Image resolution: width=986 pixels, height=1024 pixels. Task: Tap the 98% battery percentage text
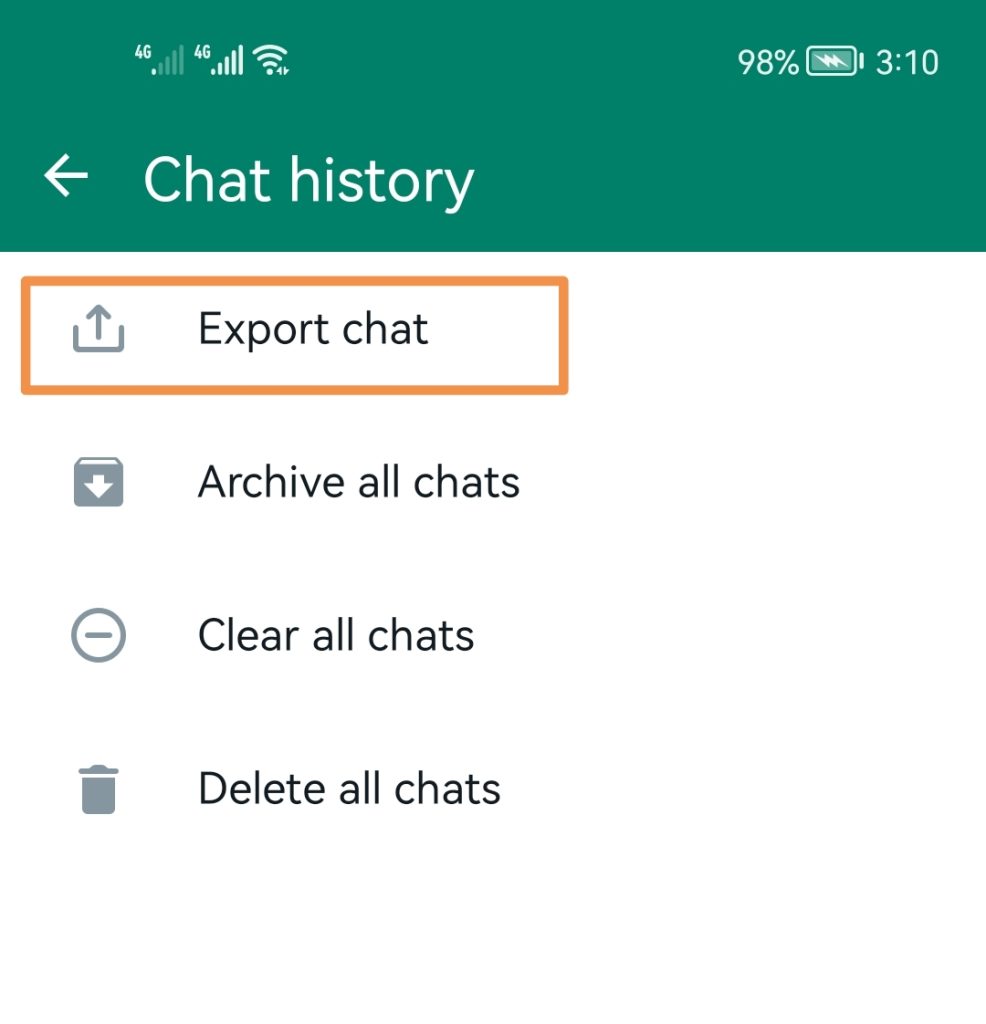coord(768,63)
